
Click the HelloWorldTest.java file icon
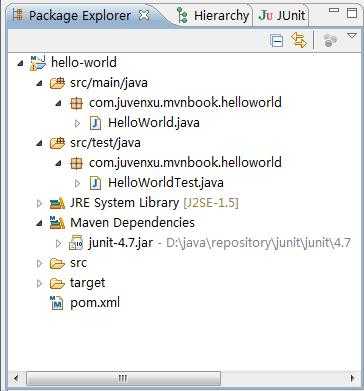click(95, 183)
